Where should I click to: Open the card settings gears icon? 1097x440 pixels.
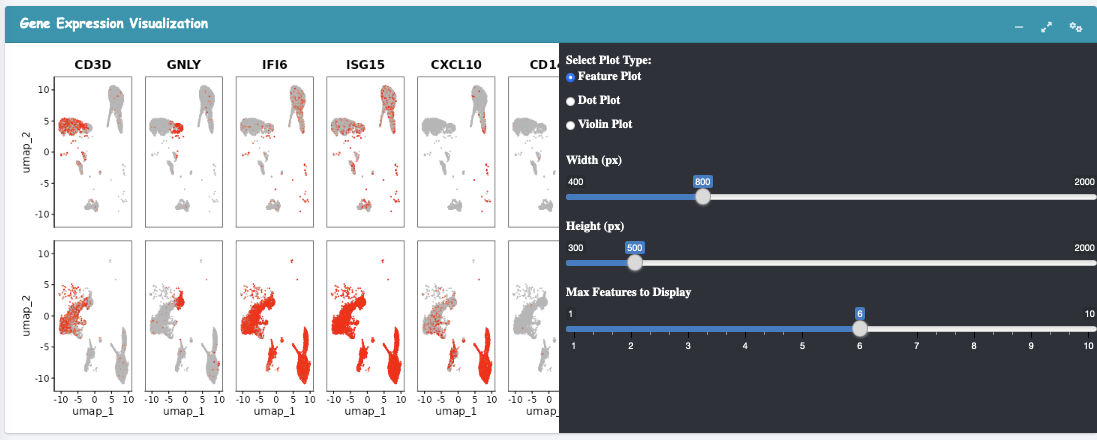tap(1076, 27)
